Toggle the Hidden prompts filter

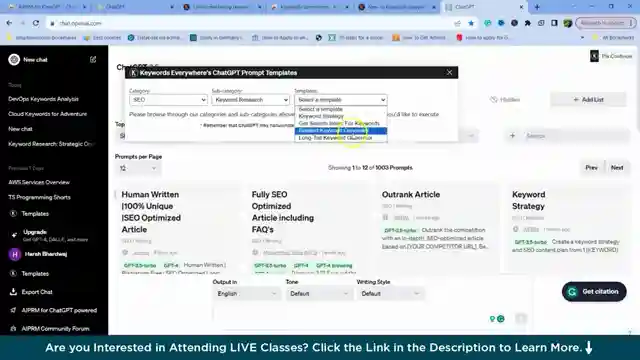[505, 100]
